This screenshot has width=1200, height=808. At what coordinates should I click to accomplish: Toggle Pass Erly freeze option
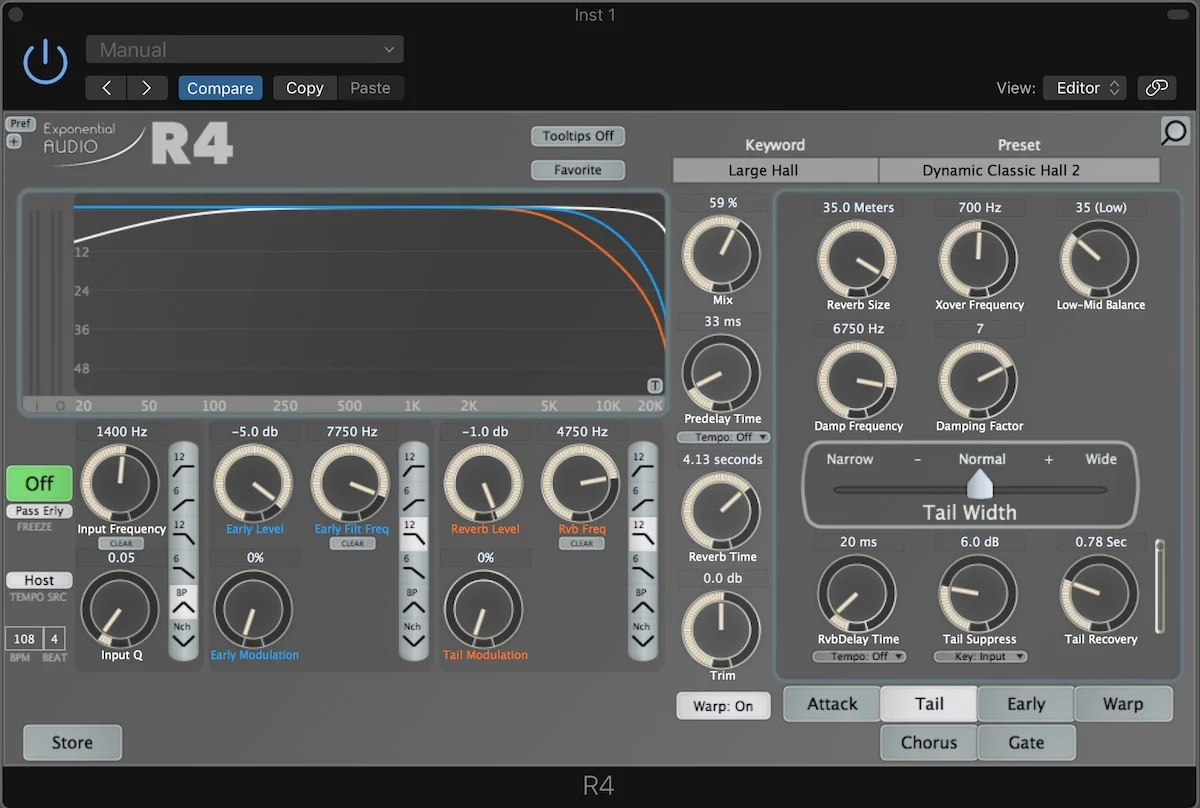[x=39, y=511]
